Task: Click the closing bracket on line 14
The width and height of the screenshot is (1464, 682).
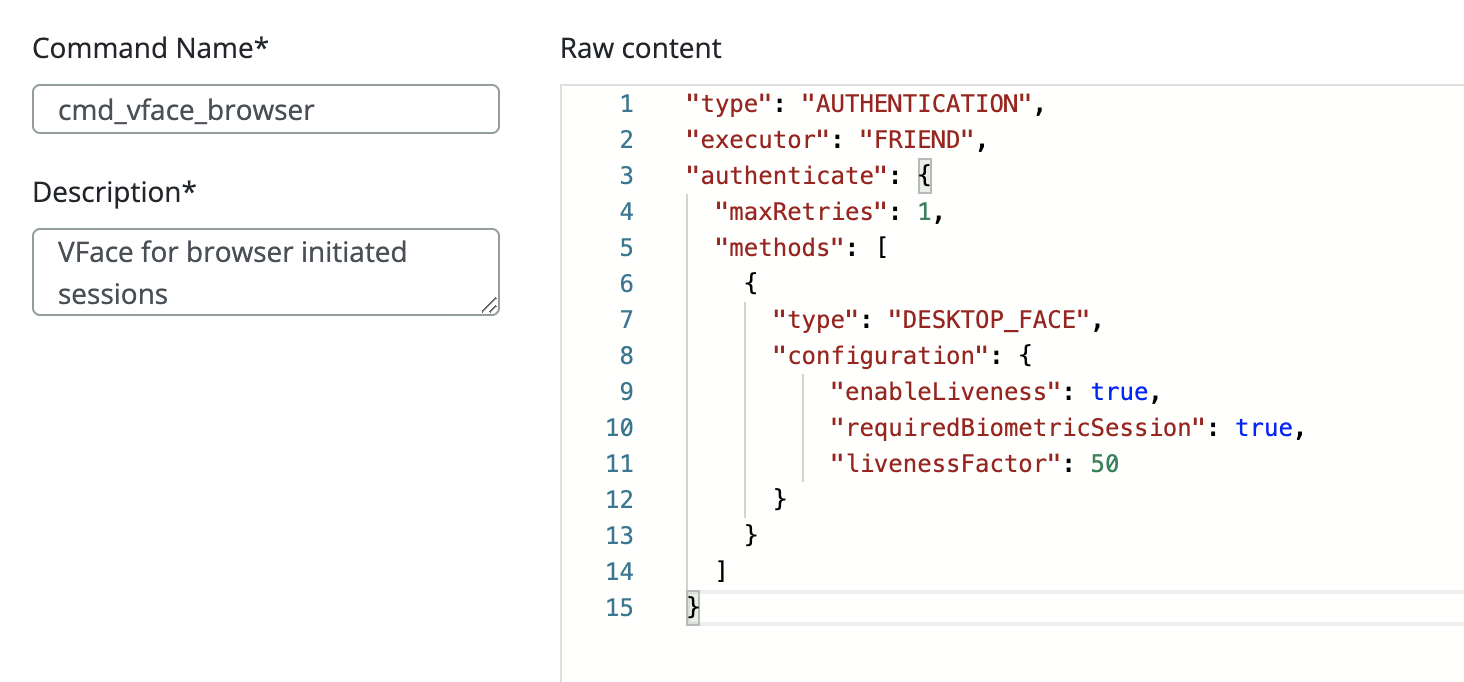Action: coord(721,572)
